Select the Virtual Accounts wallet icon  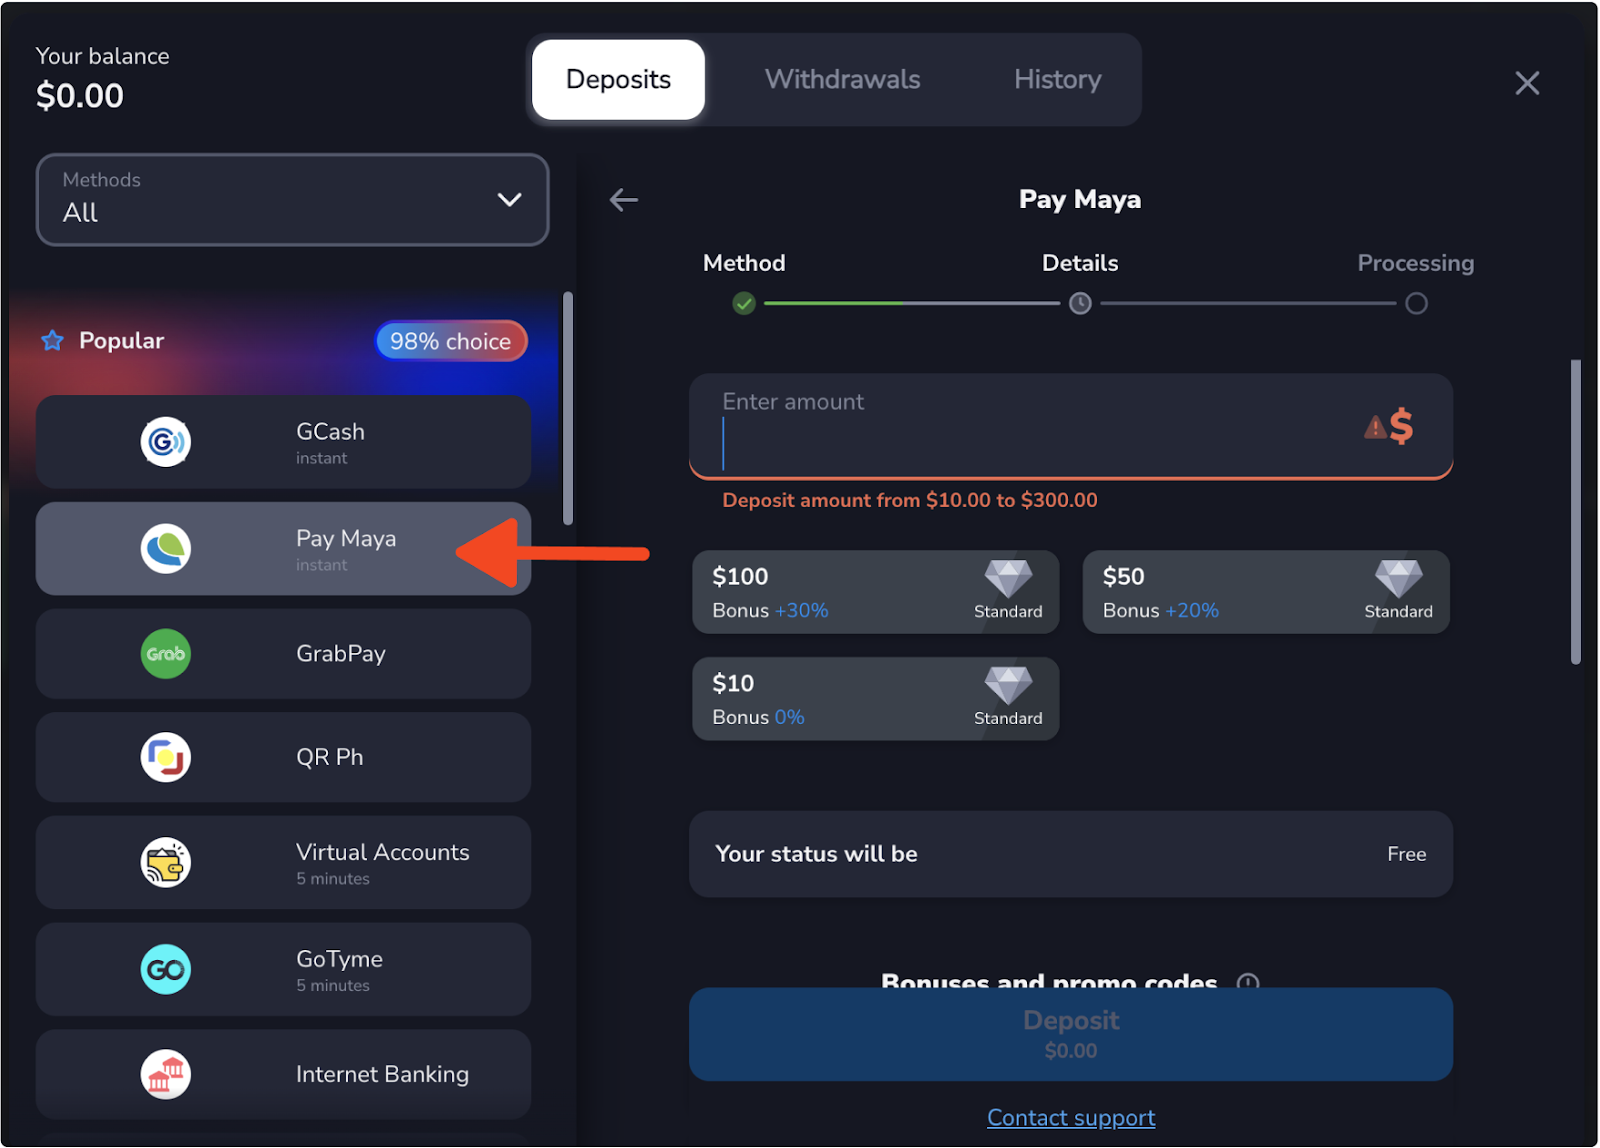(x=165, y=862)
